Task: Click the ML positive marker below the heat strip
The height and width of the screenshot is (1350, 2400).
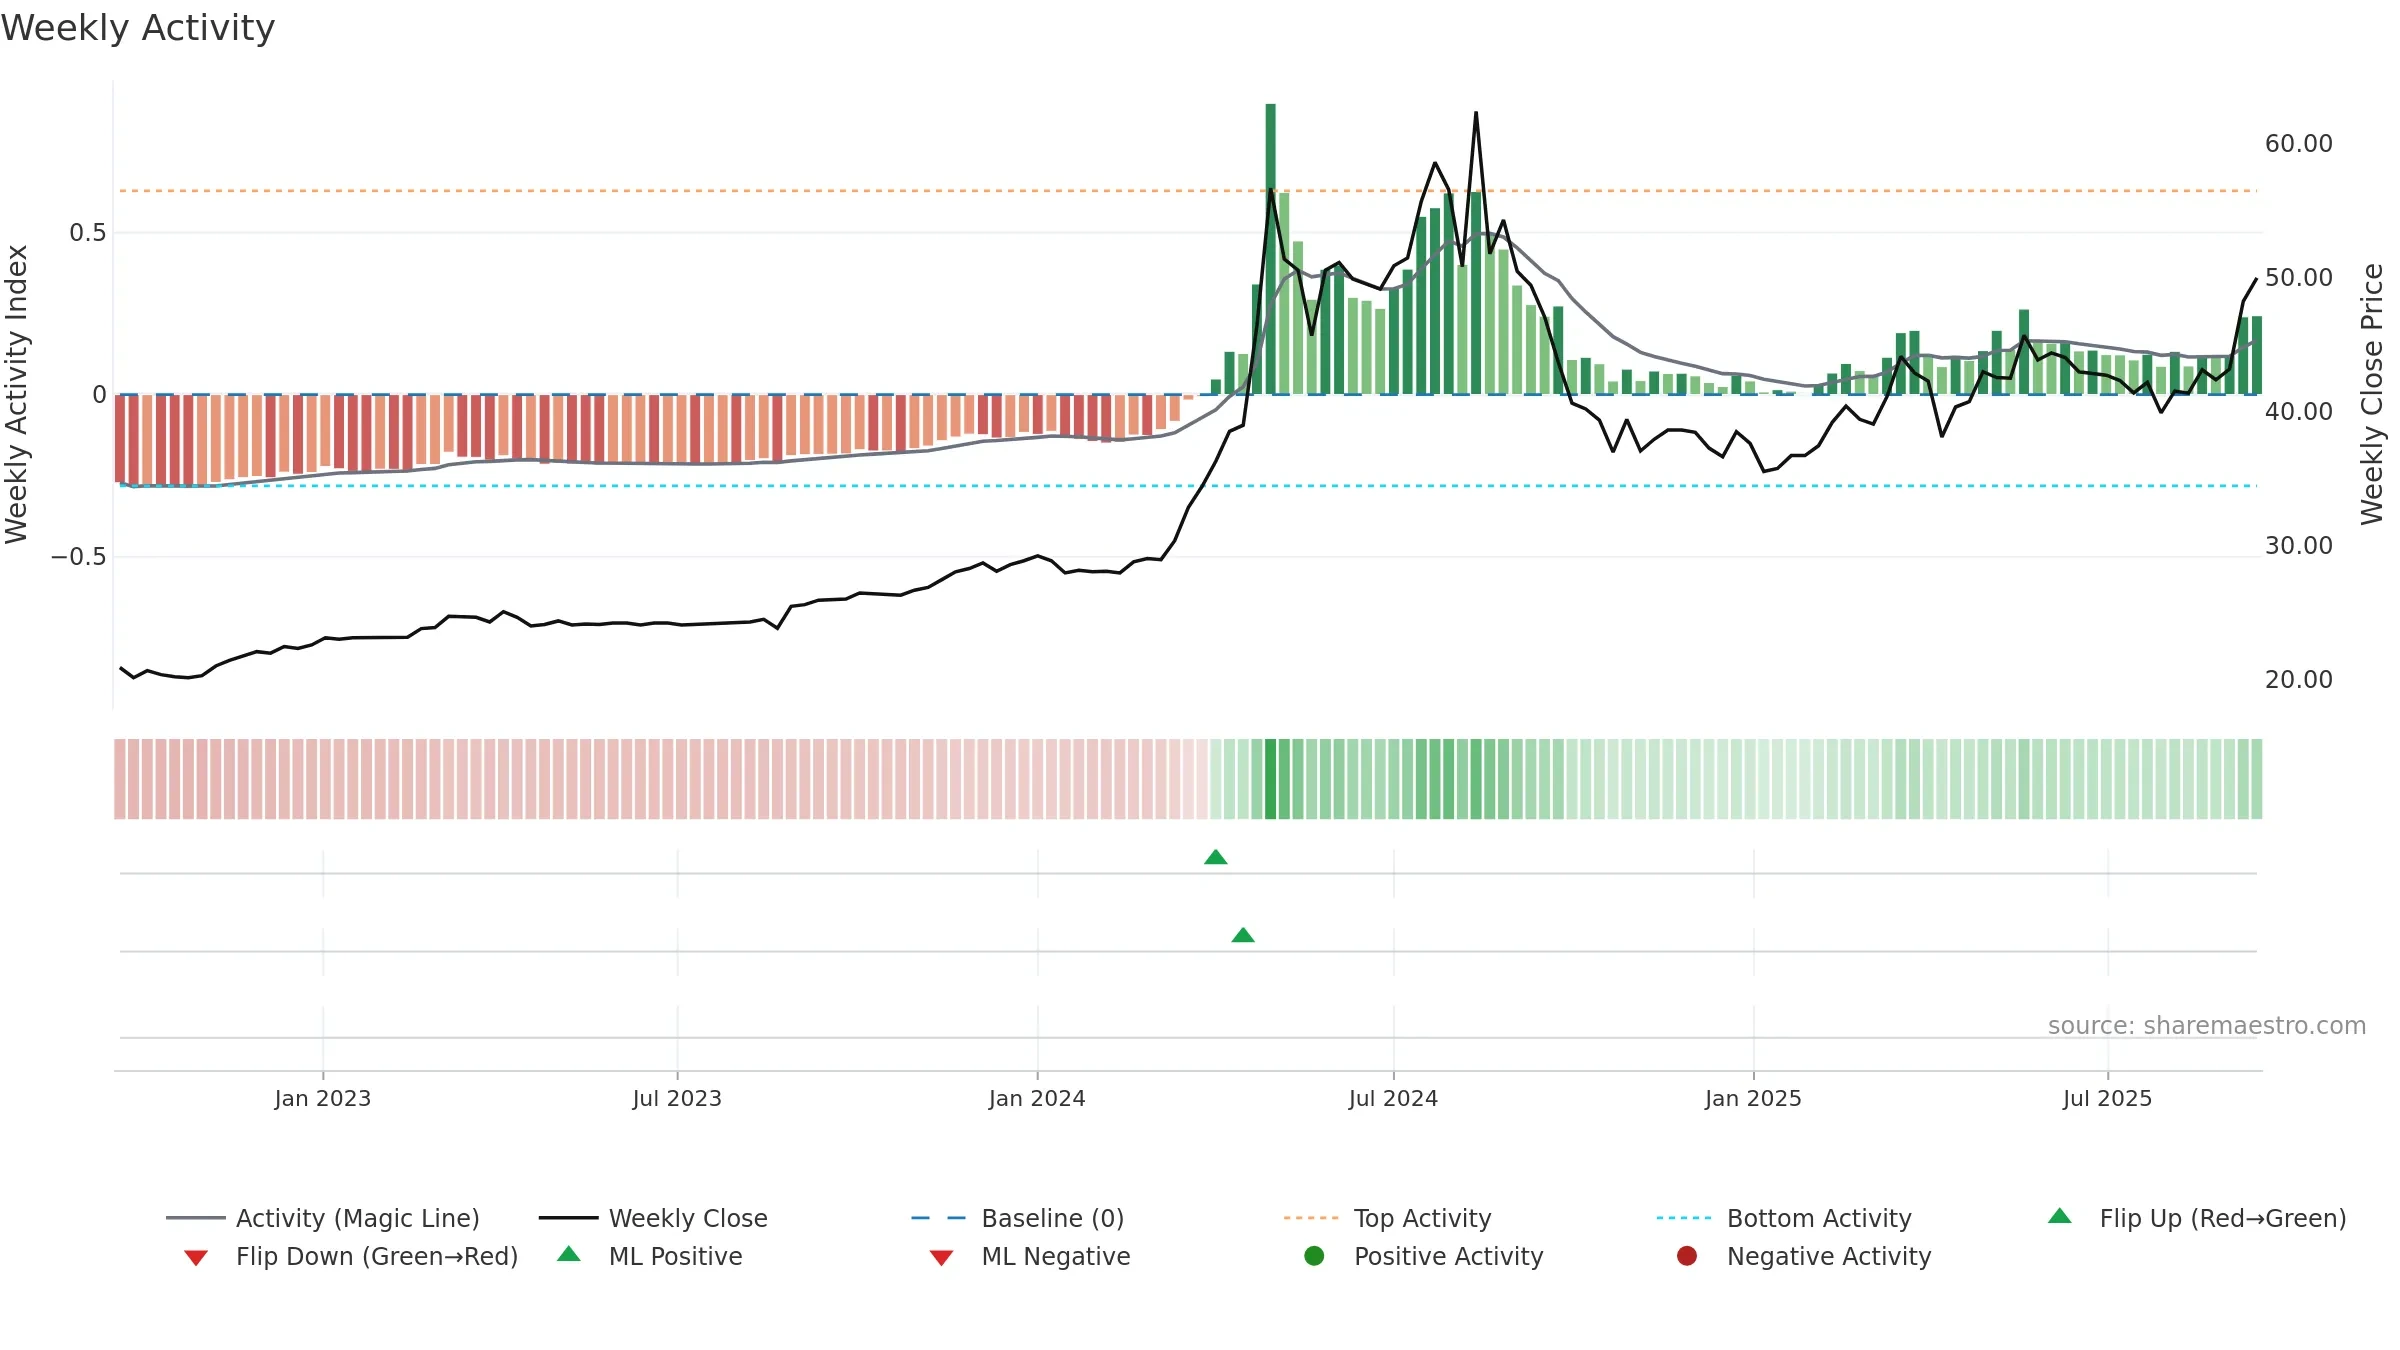Action: click(1243, 935)
